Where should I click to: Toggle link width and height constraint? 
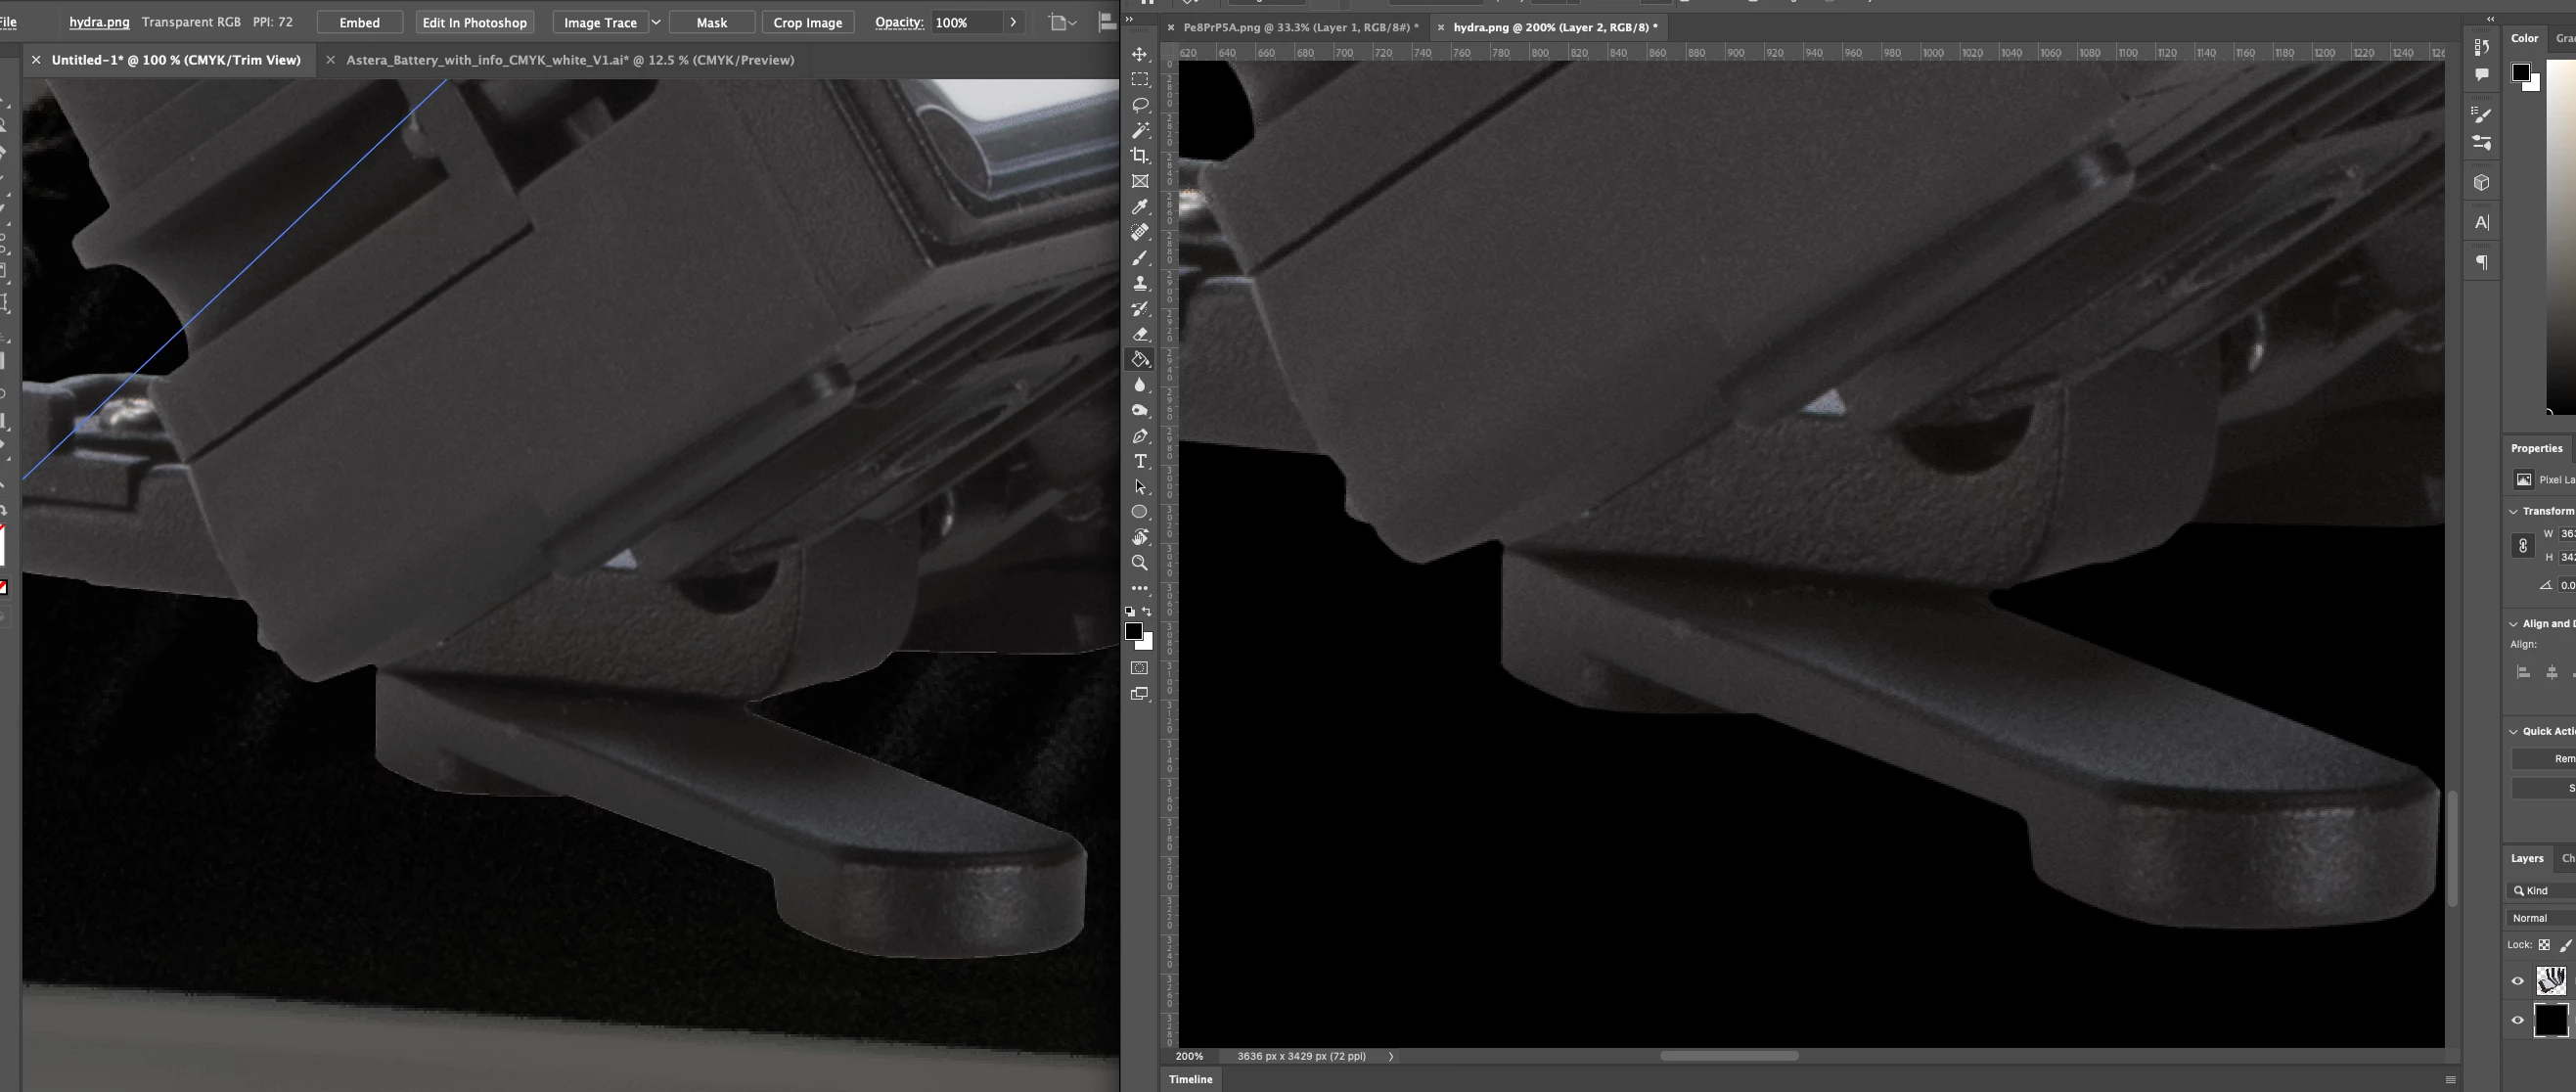tap(2522, 546)
